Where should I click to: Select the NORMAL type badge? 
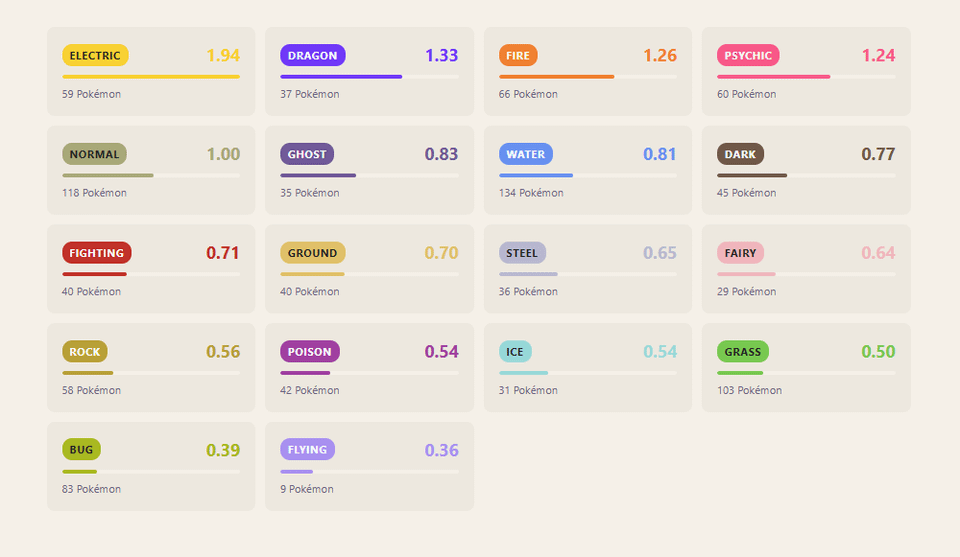coord(94,155)
